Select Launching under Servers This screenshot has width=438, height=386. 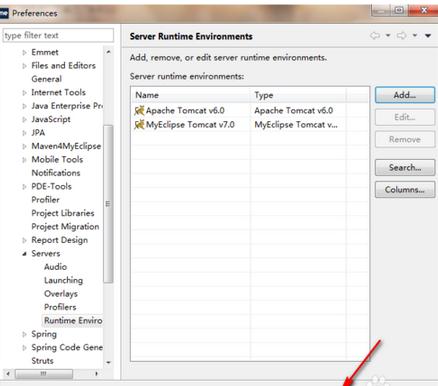tap(63, 280)
